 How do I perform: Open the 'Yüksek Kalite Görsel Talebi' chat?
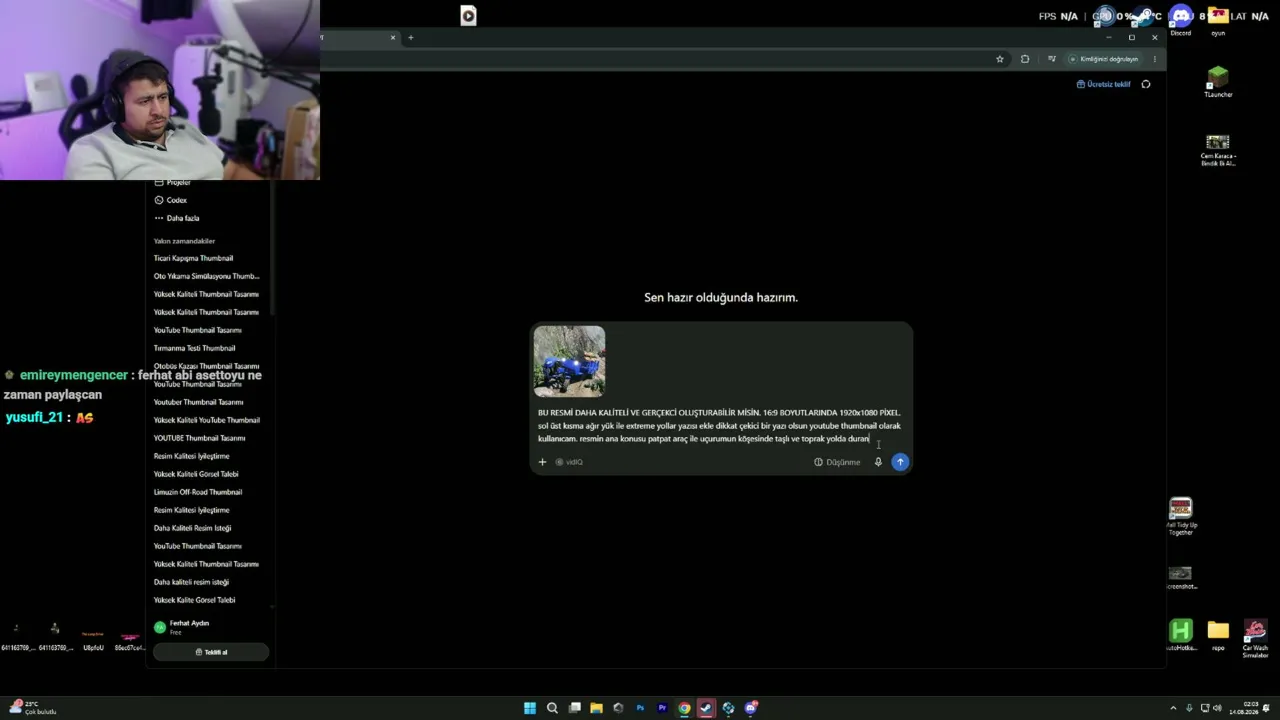click(x=194, y=600)
